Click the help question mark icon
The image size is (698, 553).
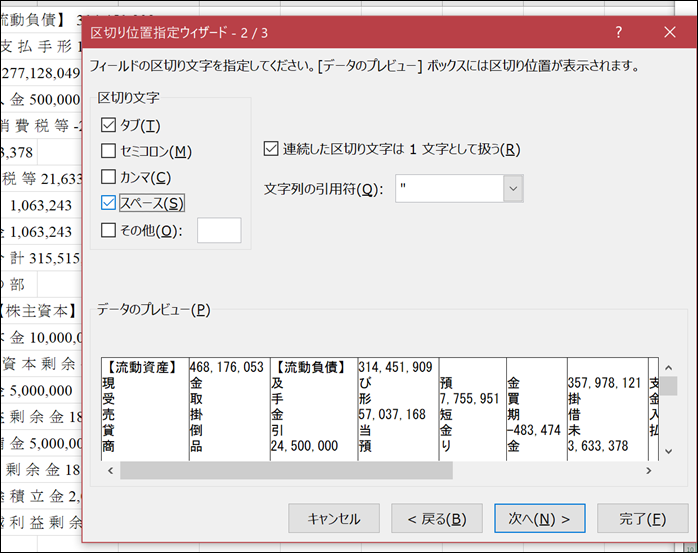tap(619, 32)
